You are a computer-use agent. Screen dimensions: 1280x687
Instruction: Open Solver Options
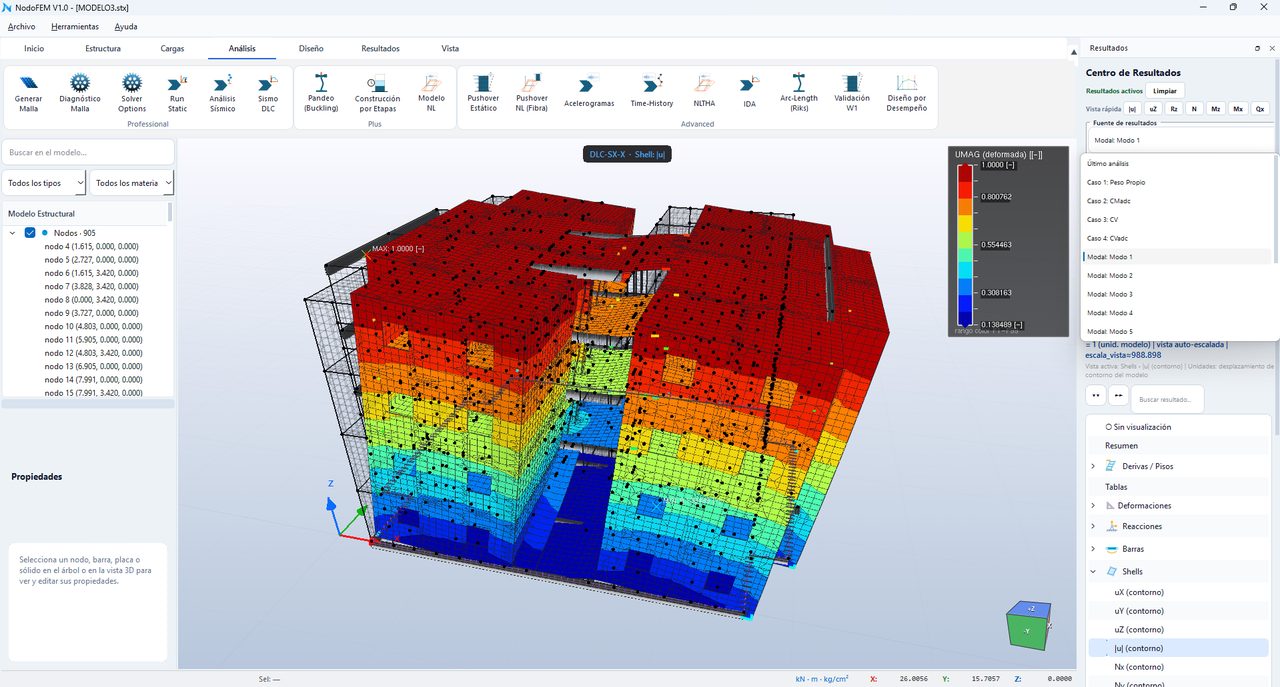[x=132, y=93]
